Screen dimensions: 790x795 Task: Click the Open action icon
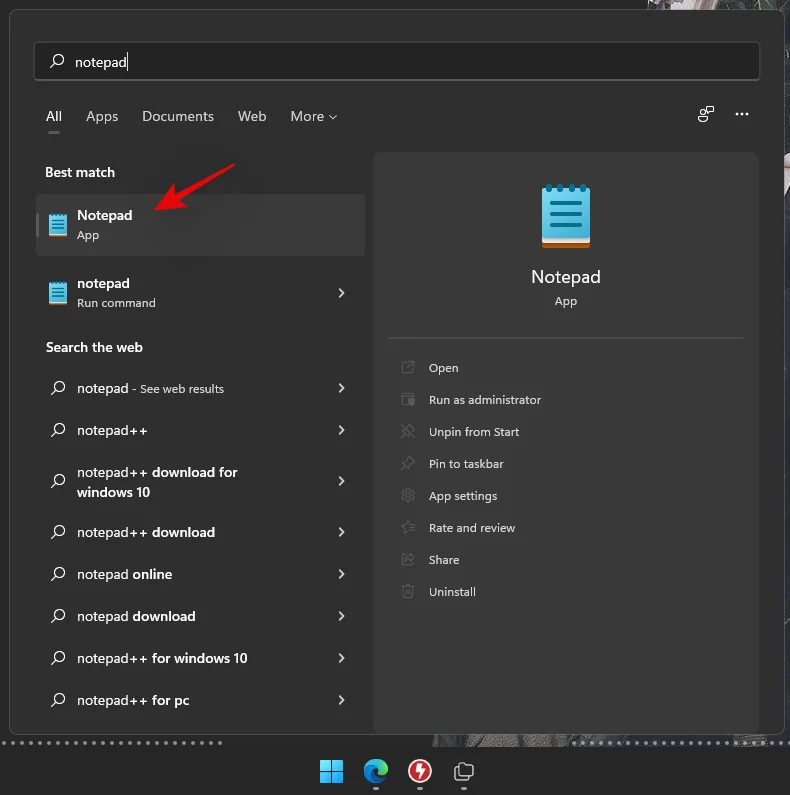coord(408,367)
